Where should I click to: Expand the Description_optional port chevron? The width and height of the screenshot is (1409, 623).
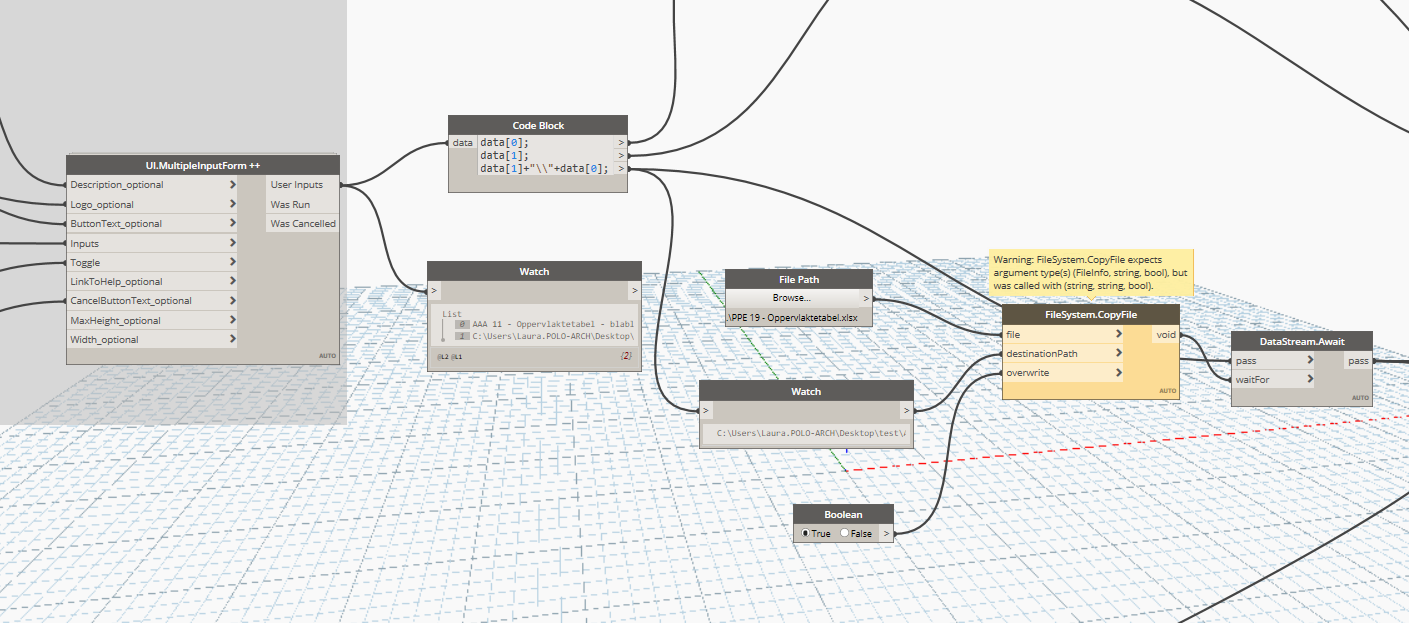point(233,185)
